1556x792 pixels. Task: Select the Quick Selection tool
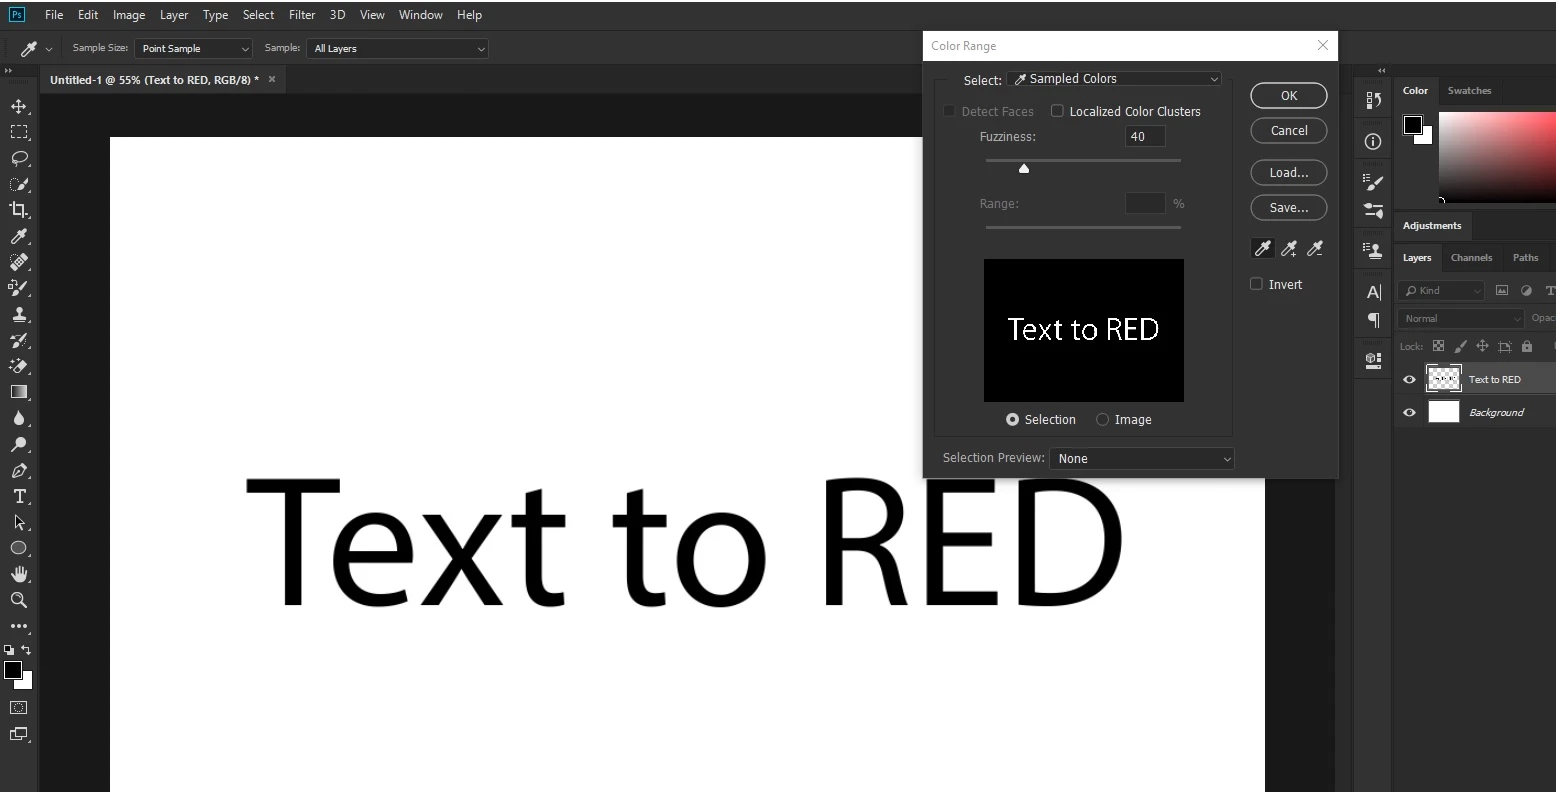pyautogui.click(x=19, y=184)
